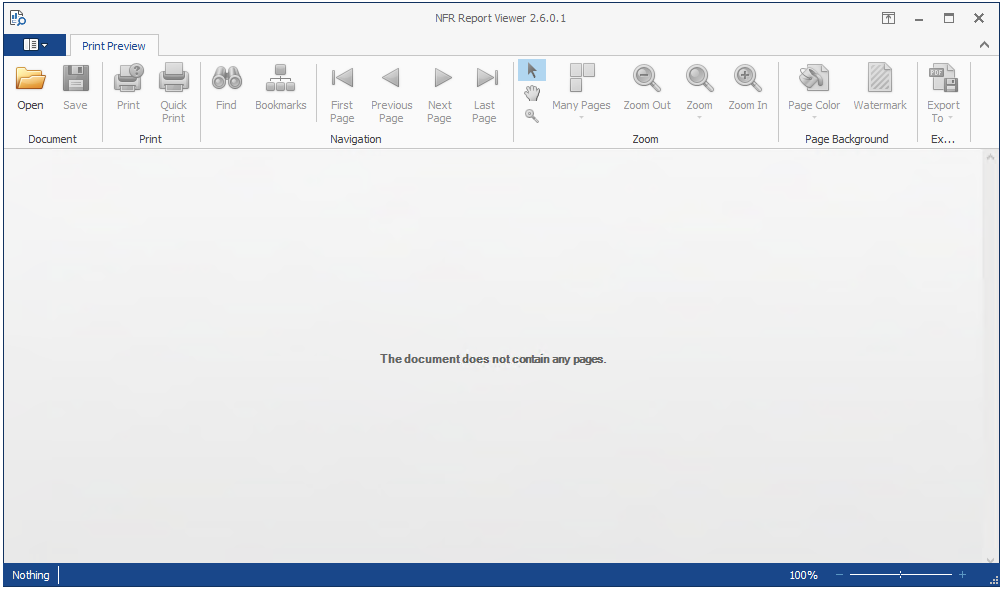Go to the Next Page
This screenshot has height=590, width=1003.
[x=439, y=93]
